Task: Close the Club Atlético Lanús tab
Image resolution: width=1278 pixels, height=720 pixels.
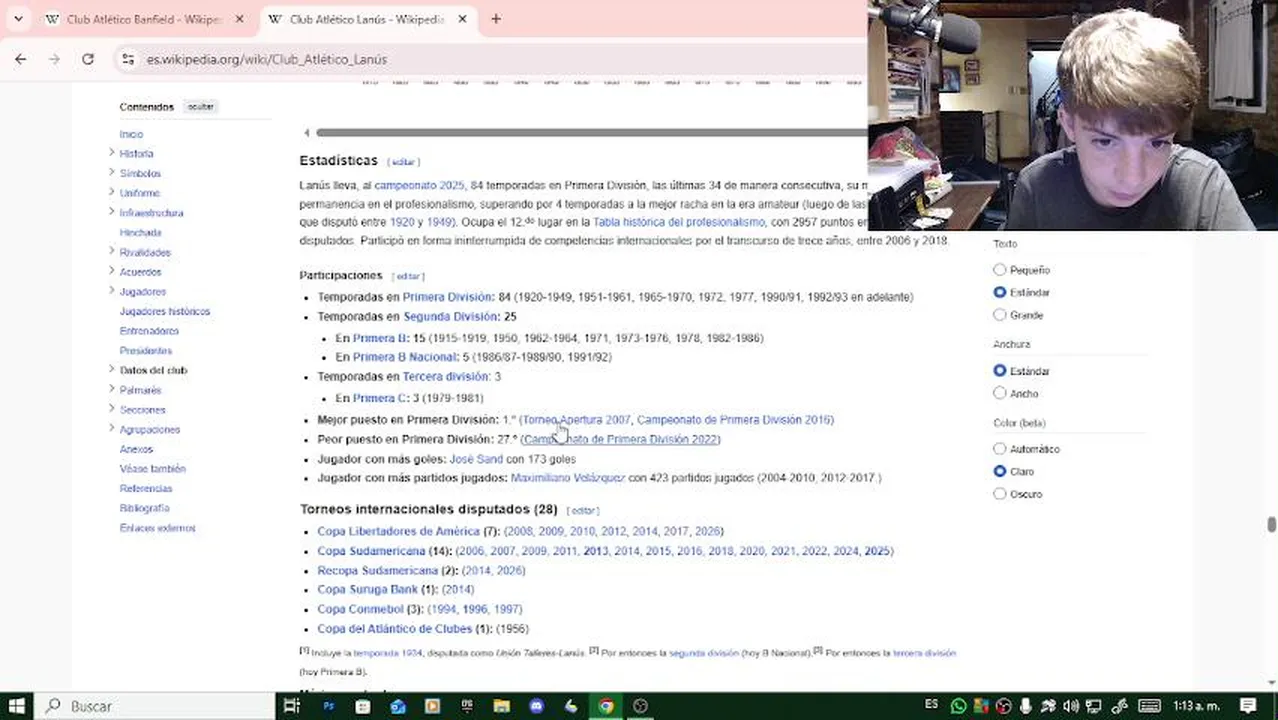Action: click(x=463, y=19)
